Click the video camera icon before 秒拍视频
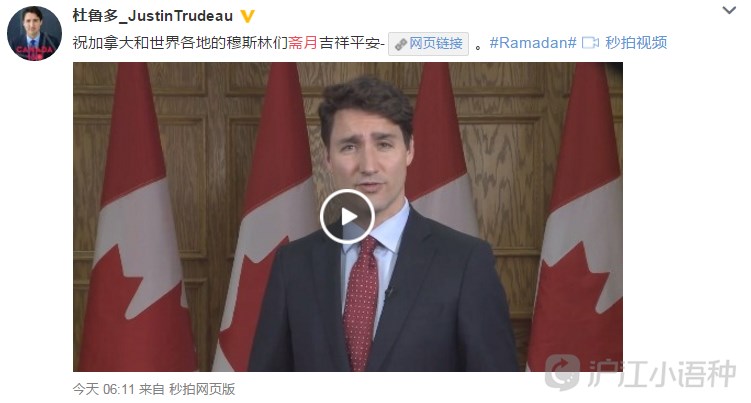The height and width of the screenshot is (403, 751). [590, 43]
